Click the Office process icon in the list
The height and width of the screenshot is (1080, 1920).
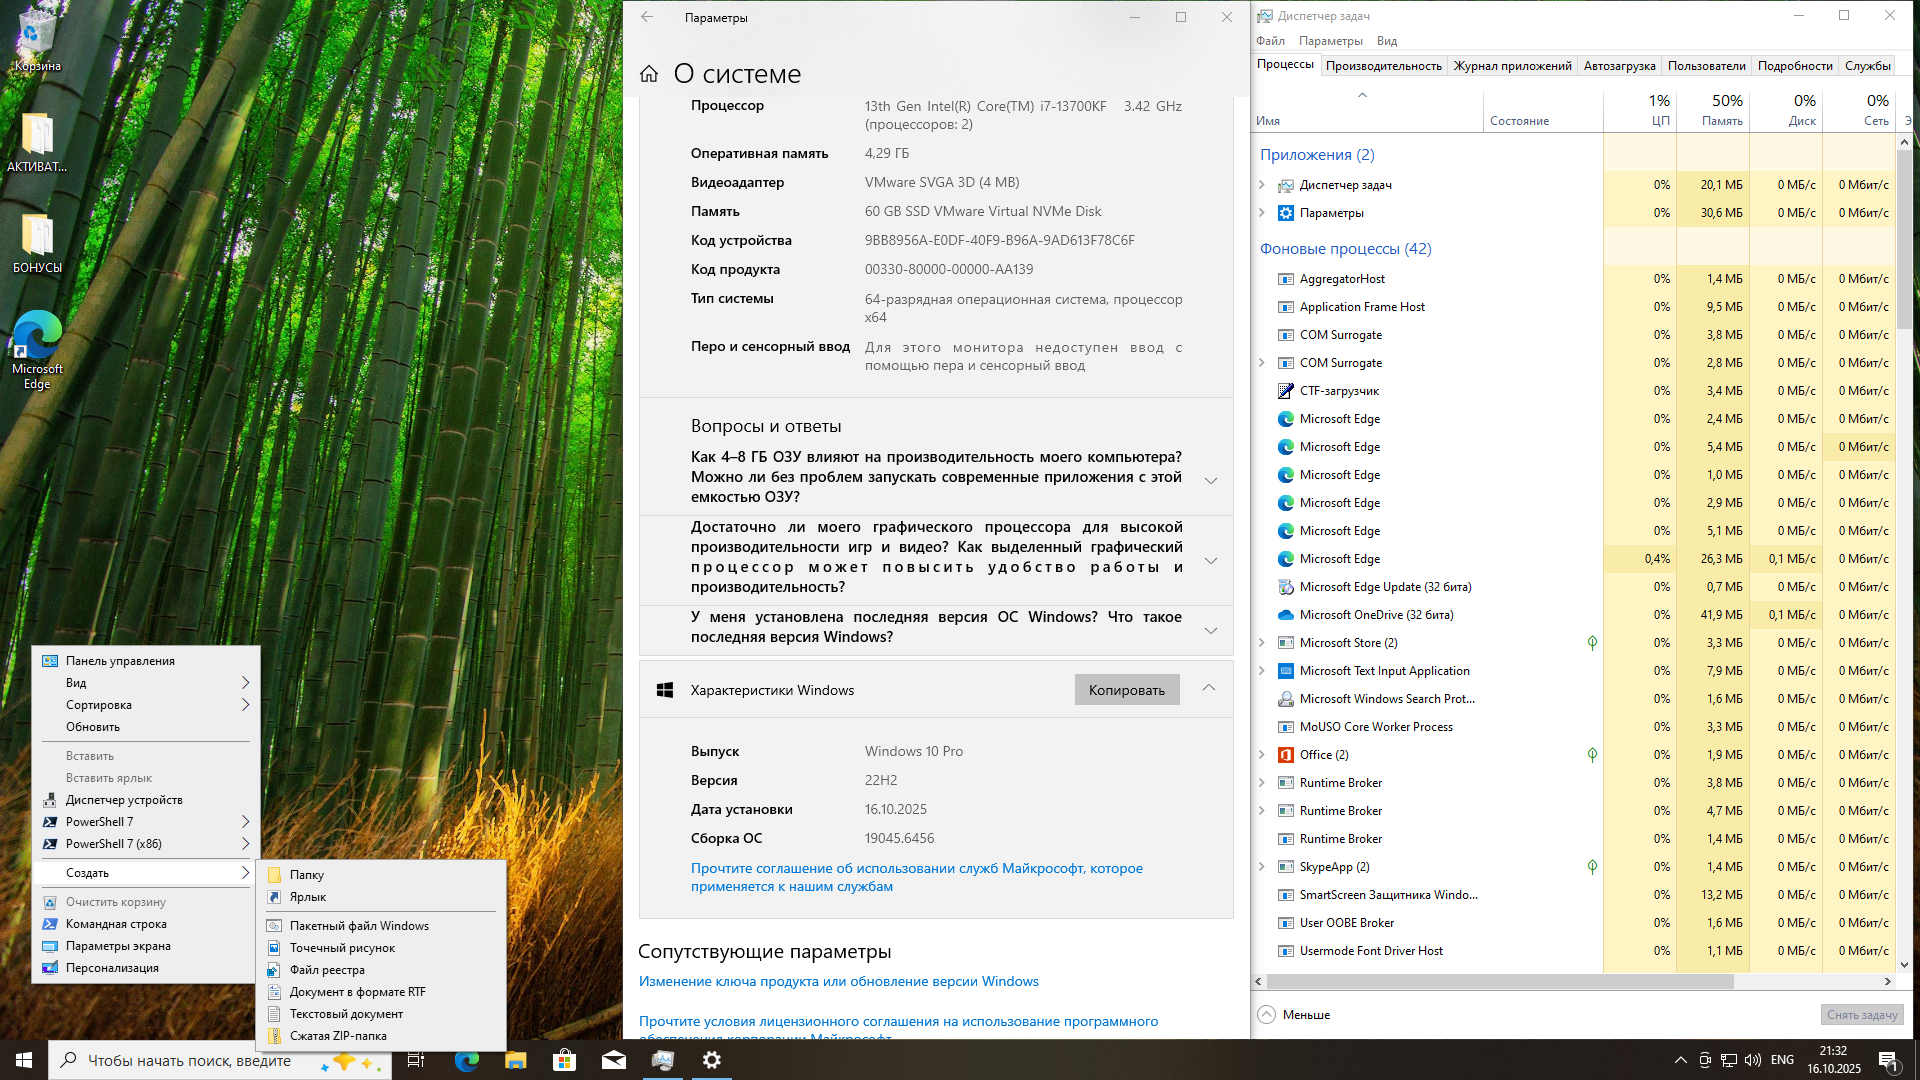coord(1286,755)
